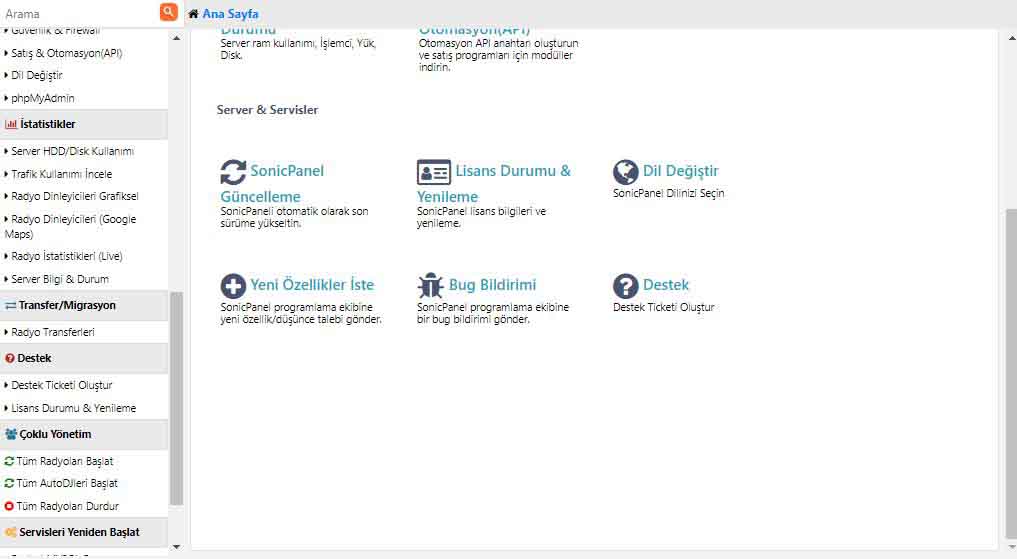Open Yeni Özellikler İste link

[312, 285]
